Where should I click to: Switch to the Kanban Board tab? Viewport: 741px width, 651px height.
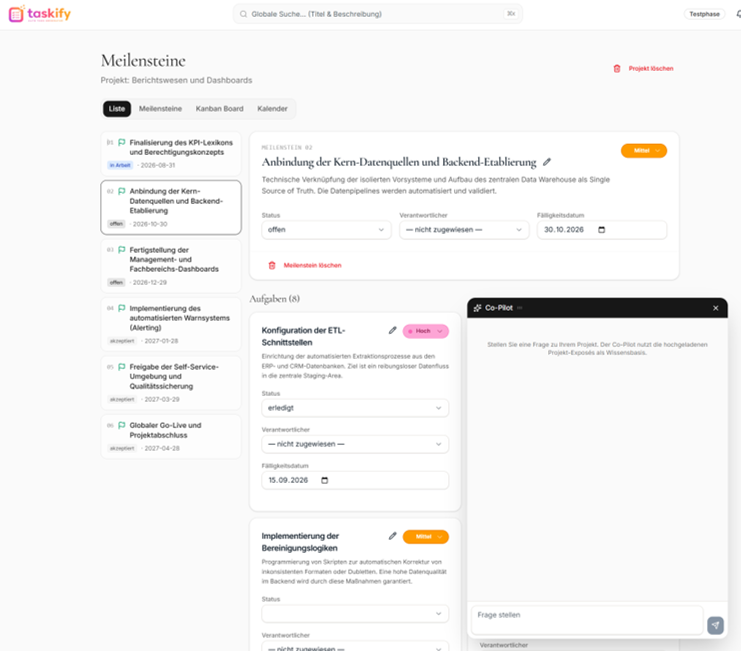pos(219,109)
